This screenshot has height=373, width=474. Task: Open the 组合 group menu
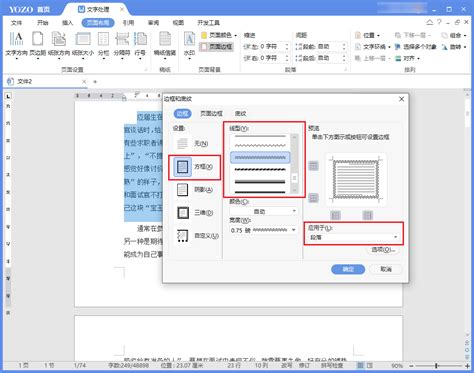click(x=454, y=35)
